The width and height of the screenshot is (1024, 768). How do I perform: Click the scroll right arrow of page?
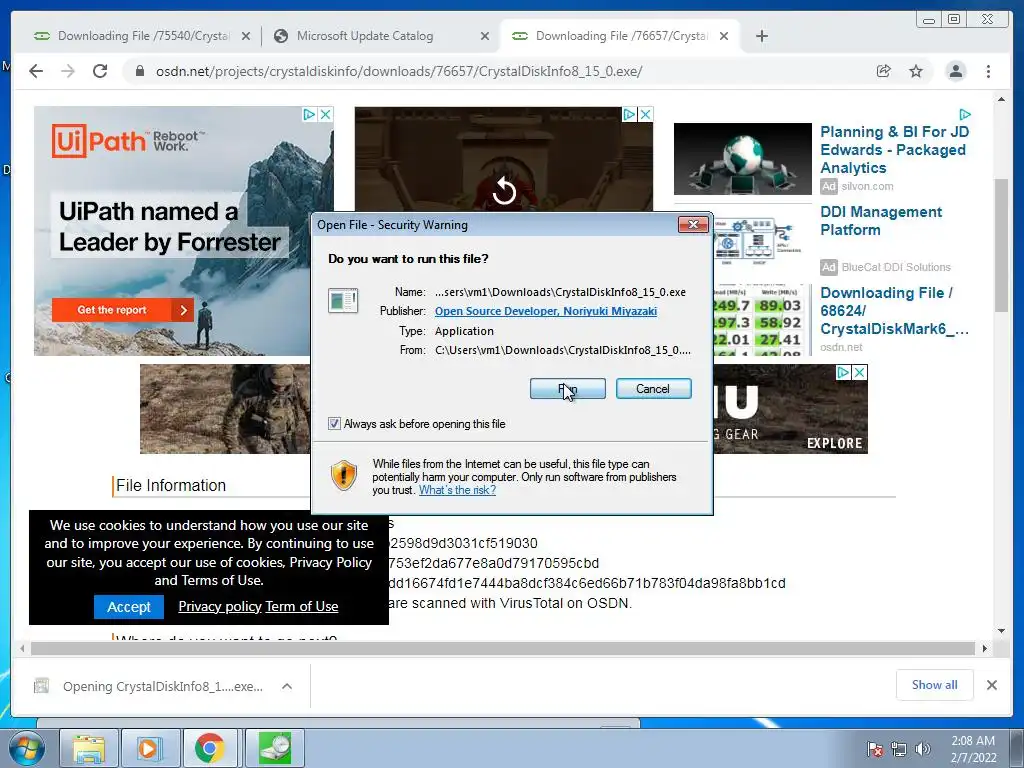[x=984, y=648]
